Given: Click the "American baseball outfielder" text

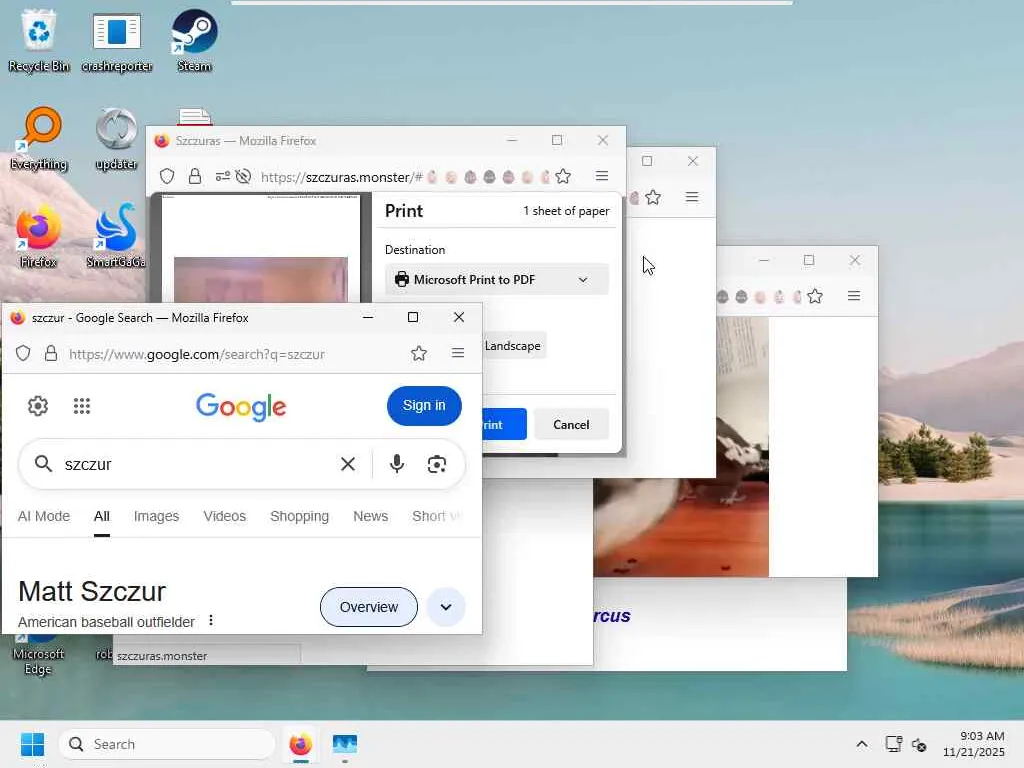Looking at the screenshot, I should pyautogui.click(x=106, y=622).
